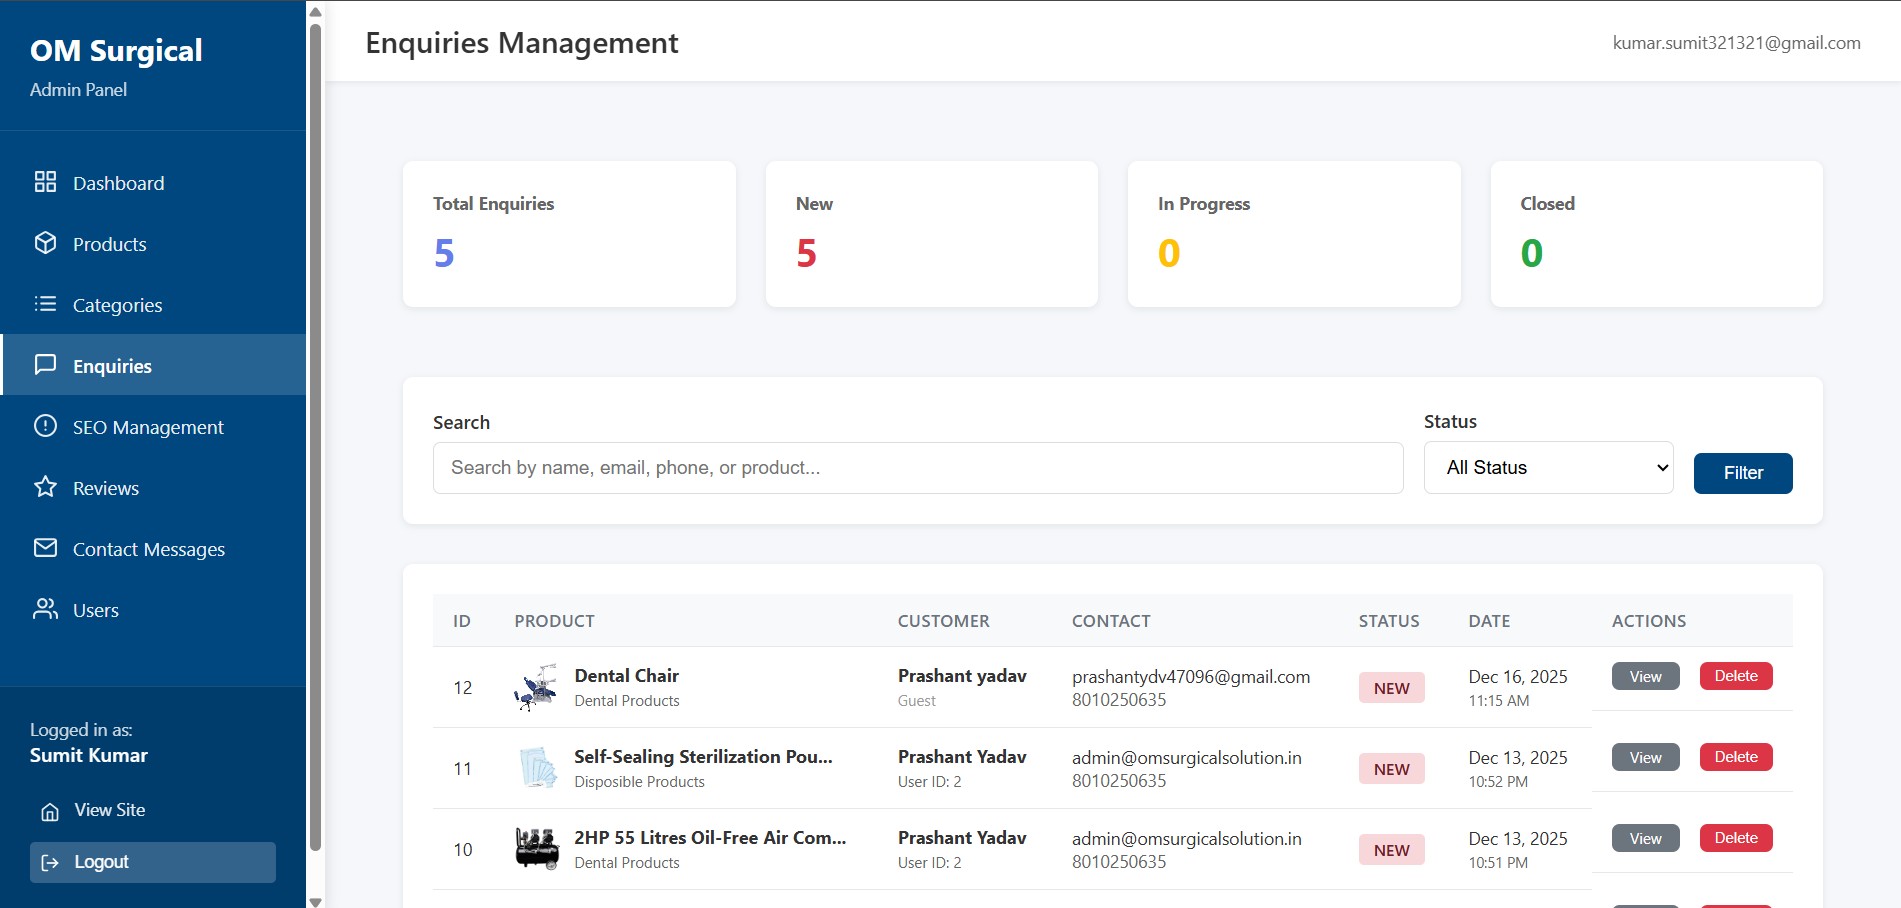Delete the Self-Sealing Sterilization Pouch enquiry
This screenshot has height=908, width=1901.
[1735, 757]
